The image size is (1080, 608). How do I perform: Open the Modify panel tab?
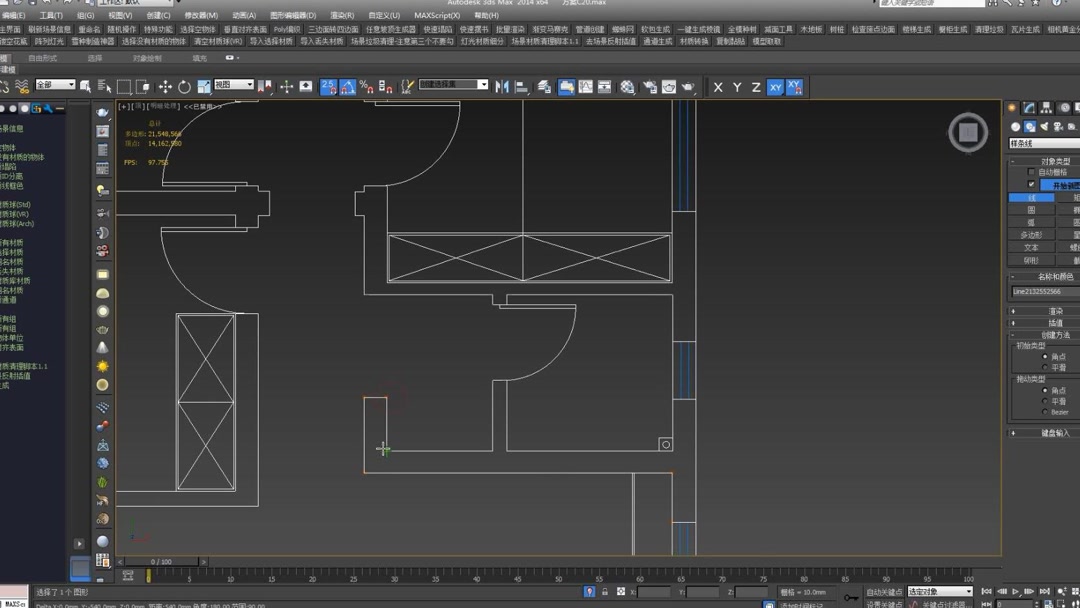point(1029,108)
